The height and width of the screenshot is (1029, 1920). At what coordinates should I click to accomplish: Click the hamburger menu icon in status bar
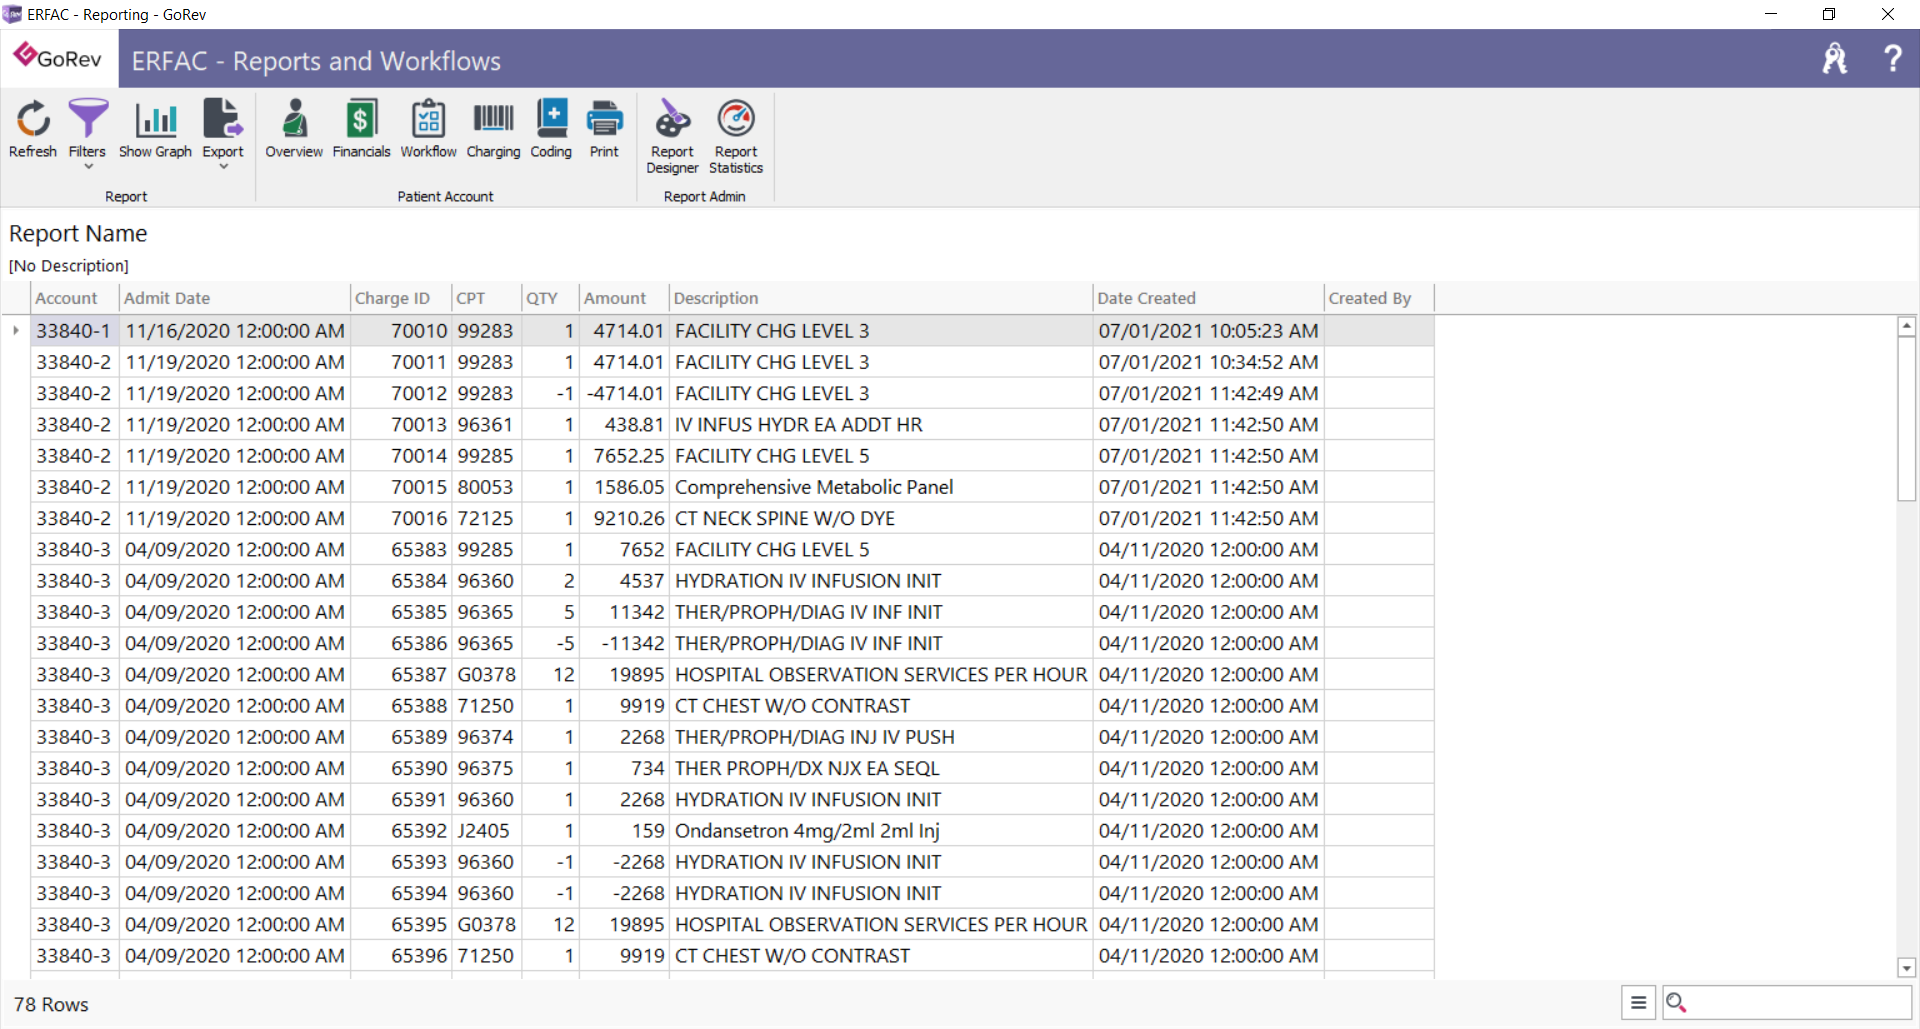[1638, 1002]
